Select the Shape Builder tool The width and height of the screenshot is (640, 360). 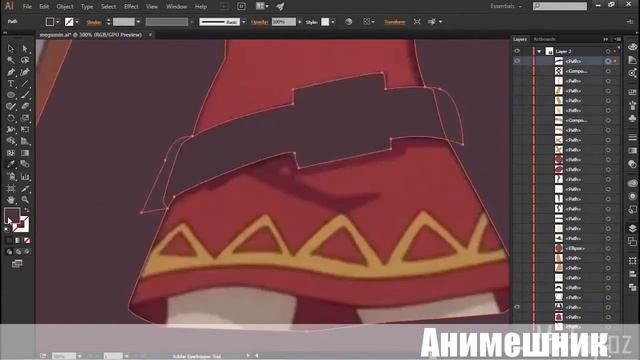pyautogui.click(x=11, y=141)
